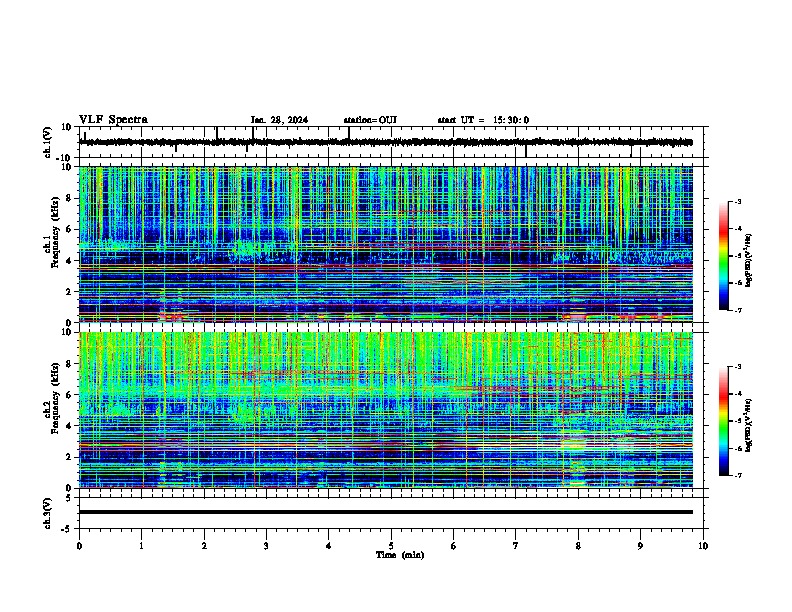Click the "ch.3(V)" axis label
This screenshot has height=612, width=792.
(x=48, y=514)
